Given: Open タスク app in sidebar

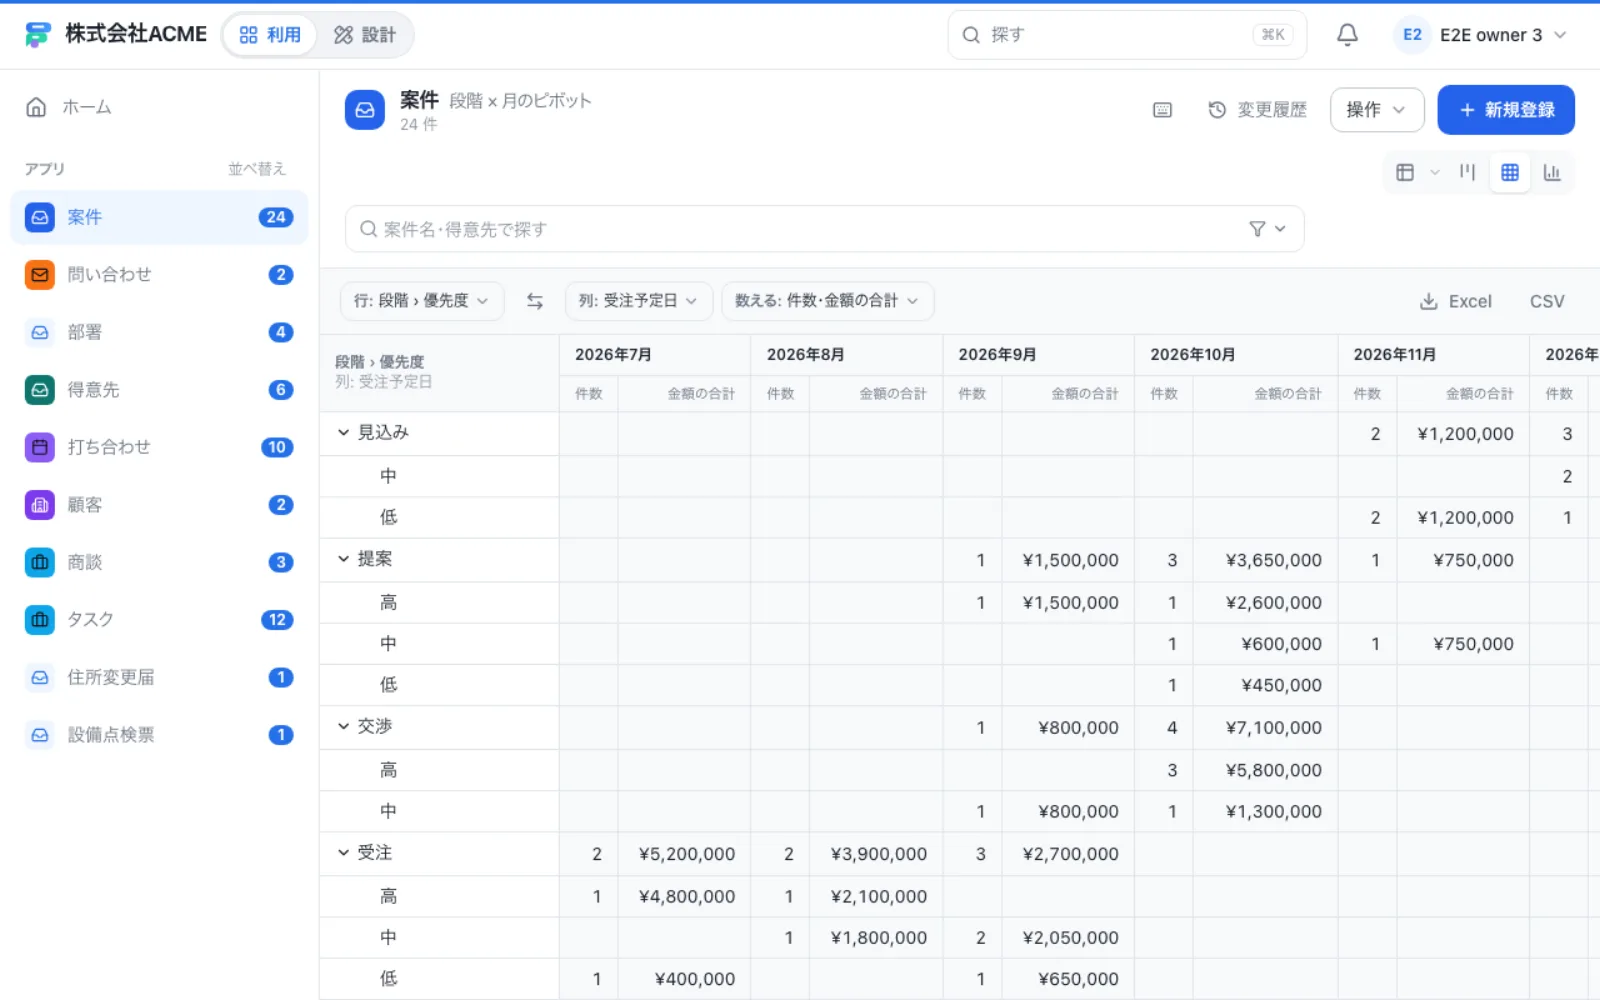Looking at the screenshot, I should (159, 620).
